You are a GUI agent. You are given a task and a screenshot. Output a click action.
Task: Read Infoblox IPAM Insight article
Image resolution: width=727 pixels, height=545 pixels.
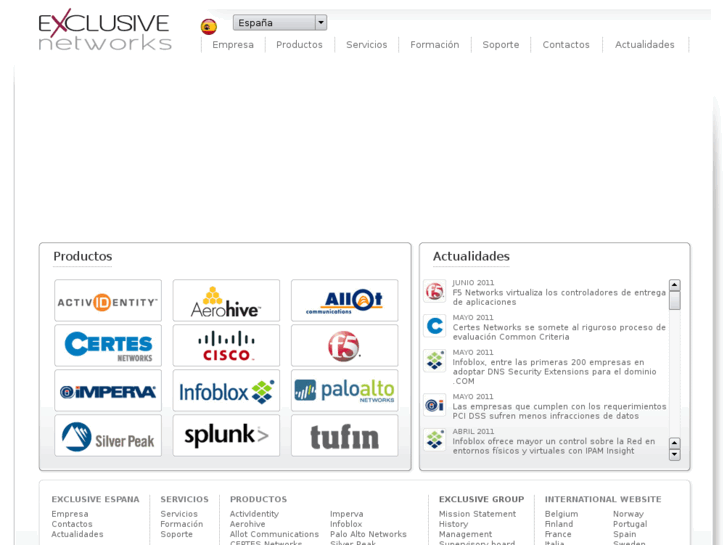click(x=554, y=446)
